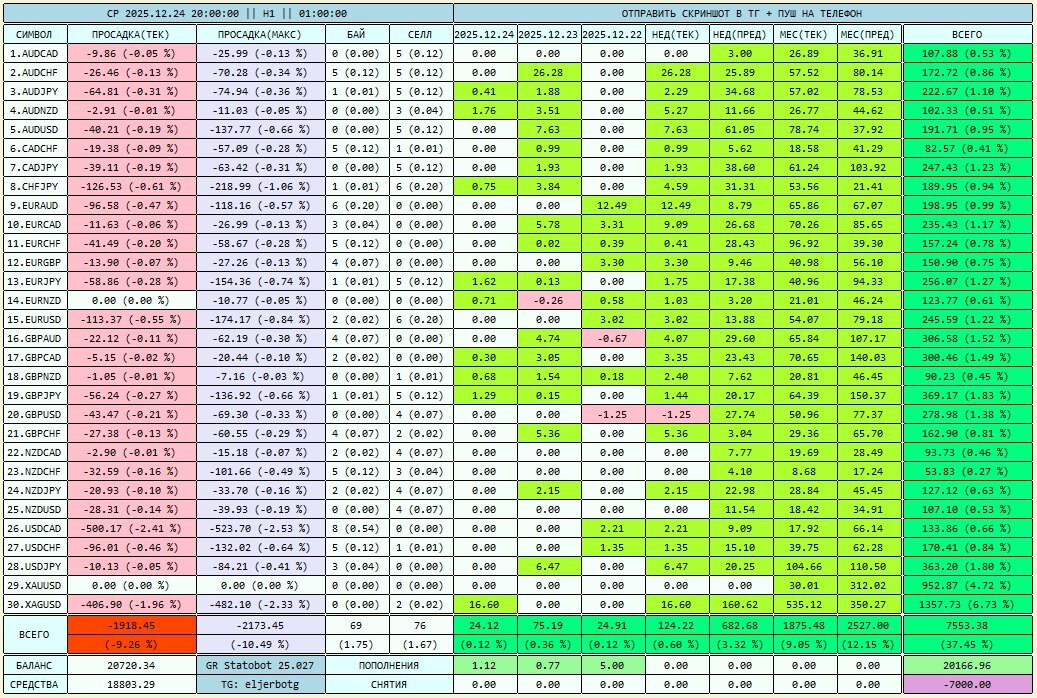
Task: Click the GR Statobot 25.027 label
Action: click(x=260, y=666)
